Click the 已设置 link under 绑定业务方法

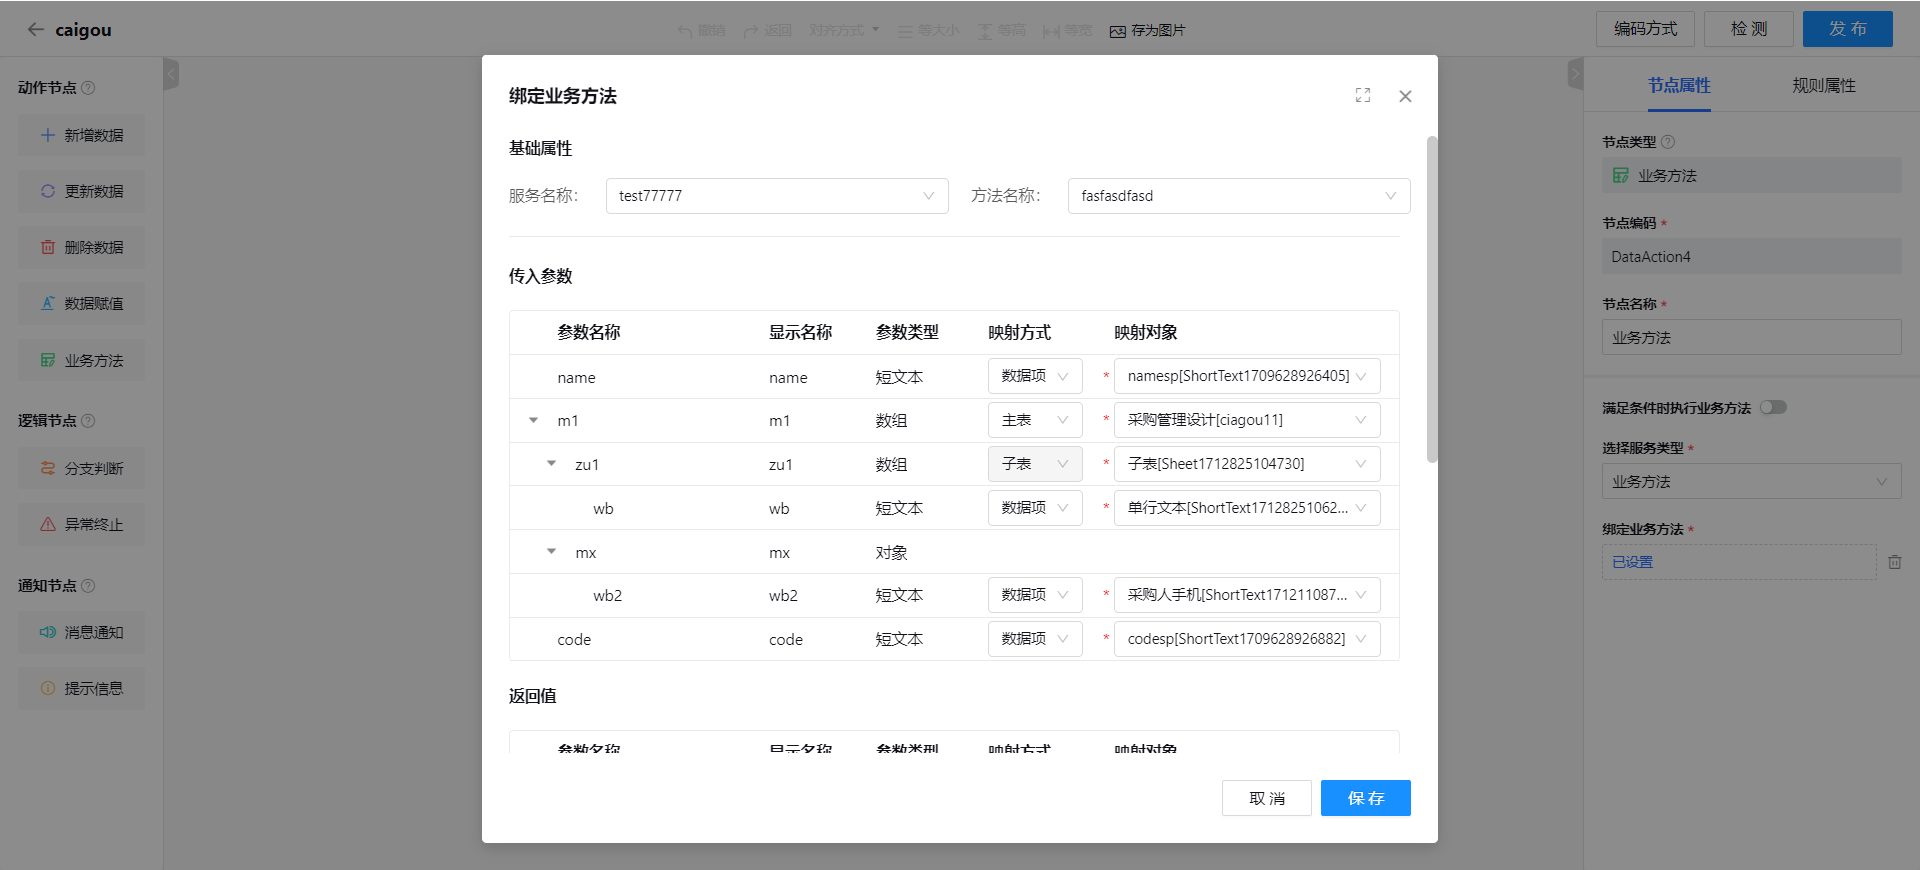pyautogui.click(x=1632, y=562)
